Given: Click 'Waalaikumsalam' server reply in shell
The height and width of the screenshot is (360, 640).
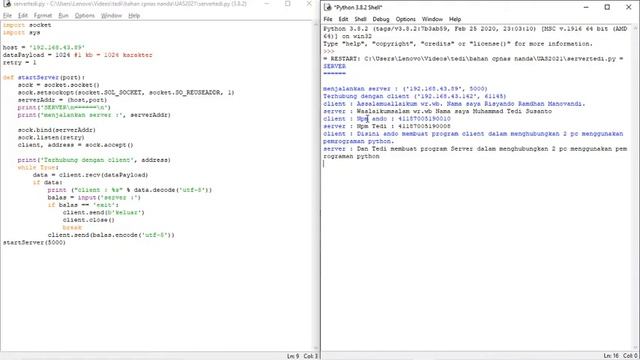Looking at the screenshot, I should pos(437,111).
